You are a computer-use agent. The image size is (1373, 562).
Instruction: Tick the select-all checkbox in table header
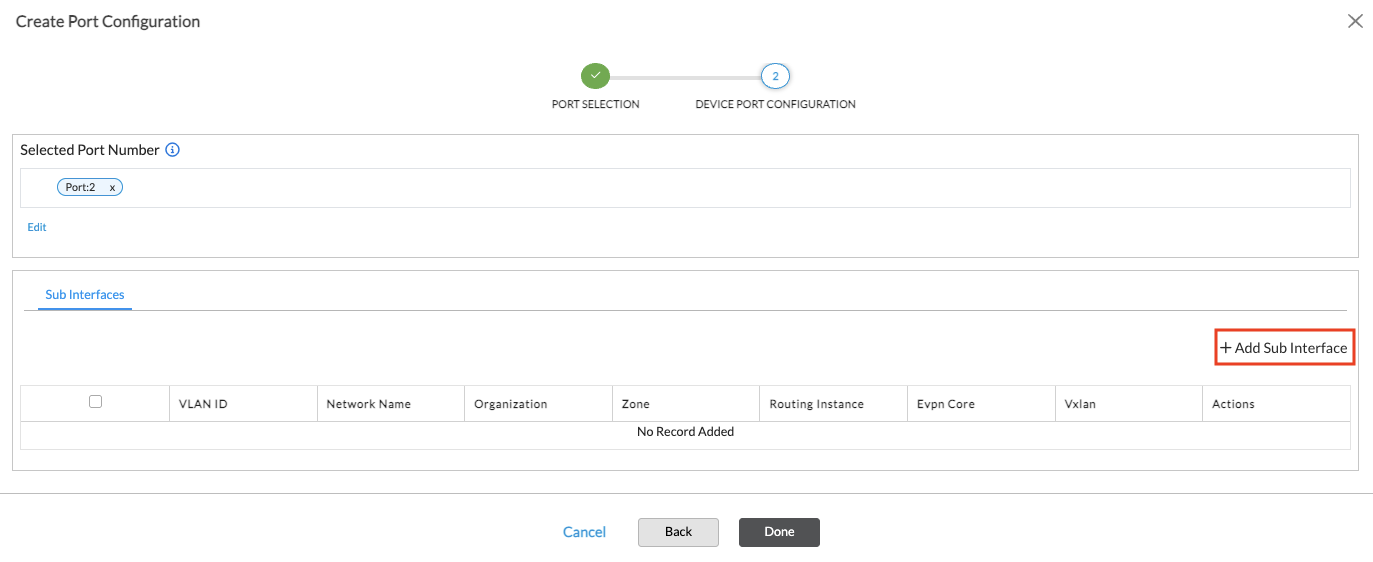95,402
